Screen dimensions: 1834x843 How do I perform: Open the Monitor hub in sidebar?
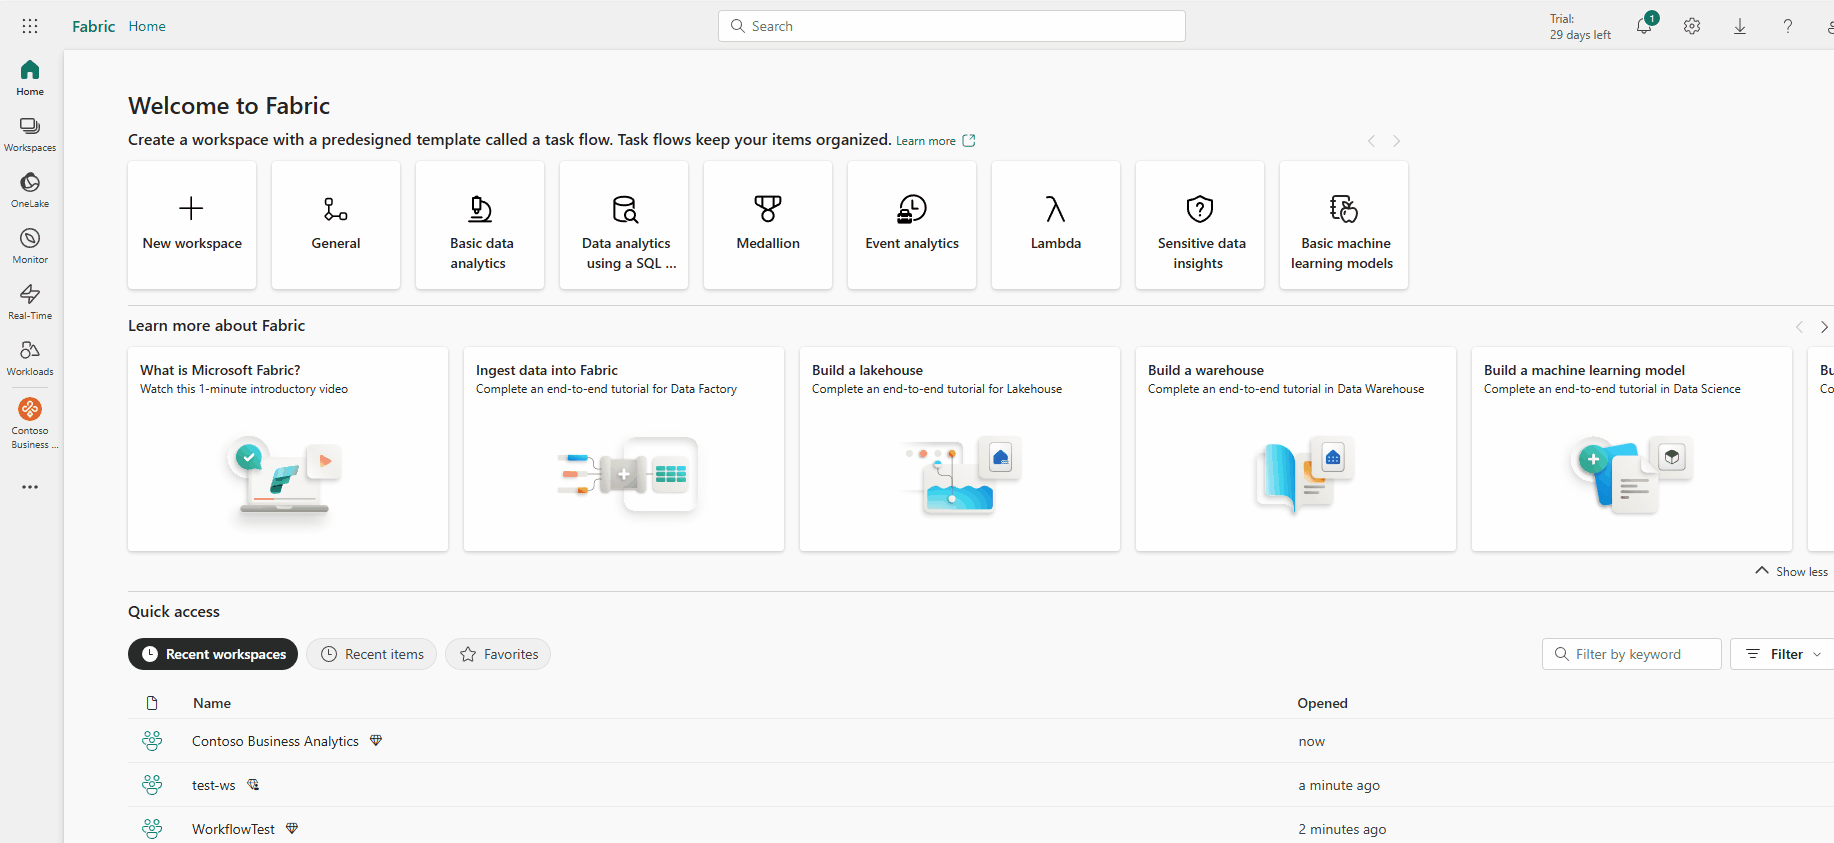tap(30, 245)
